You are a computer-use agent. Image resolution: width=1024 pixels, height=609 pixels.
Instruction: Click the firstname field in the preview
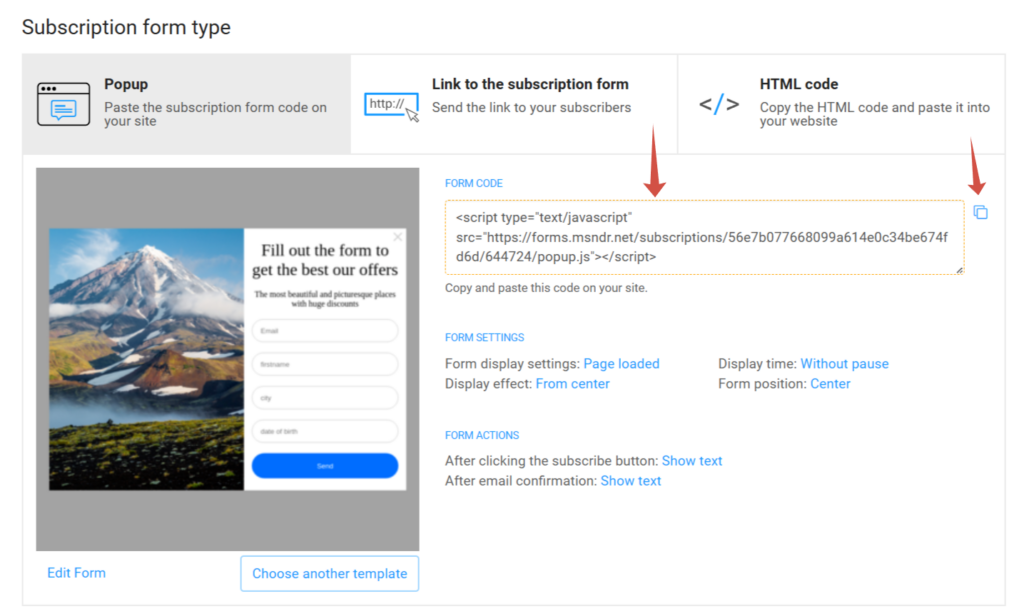click(x=325, y=364)
